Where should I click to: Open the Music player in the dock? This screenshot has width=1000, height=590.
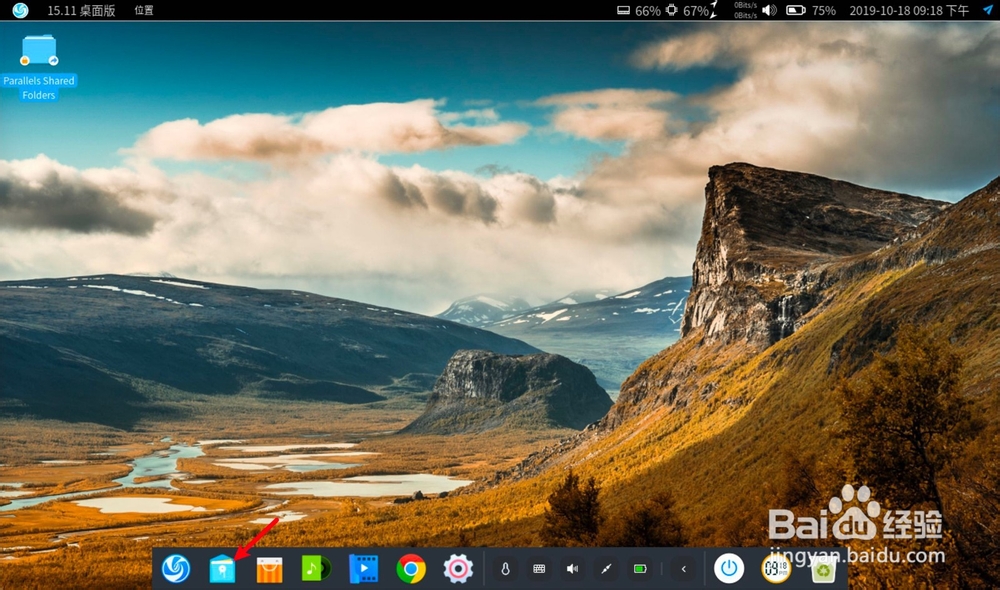tap(316, 568)
